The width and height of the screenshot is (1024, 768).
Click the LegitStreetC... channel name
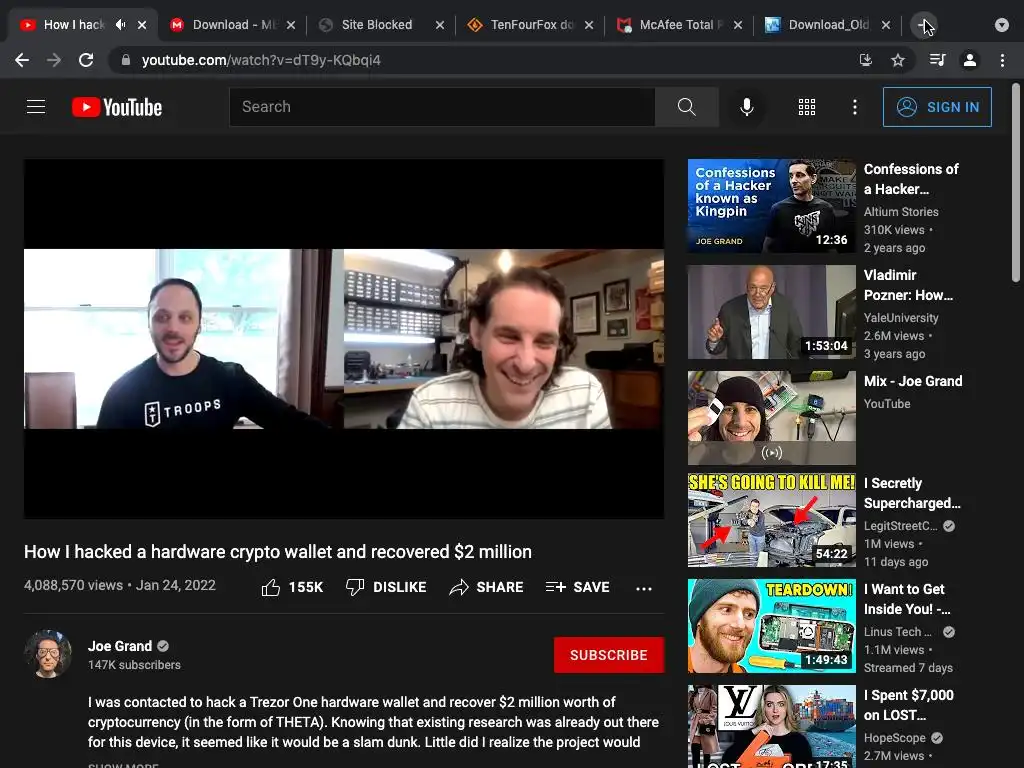(900, 526)
